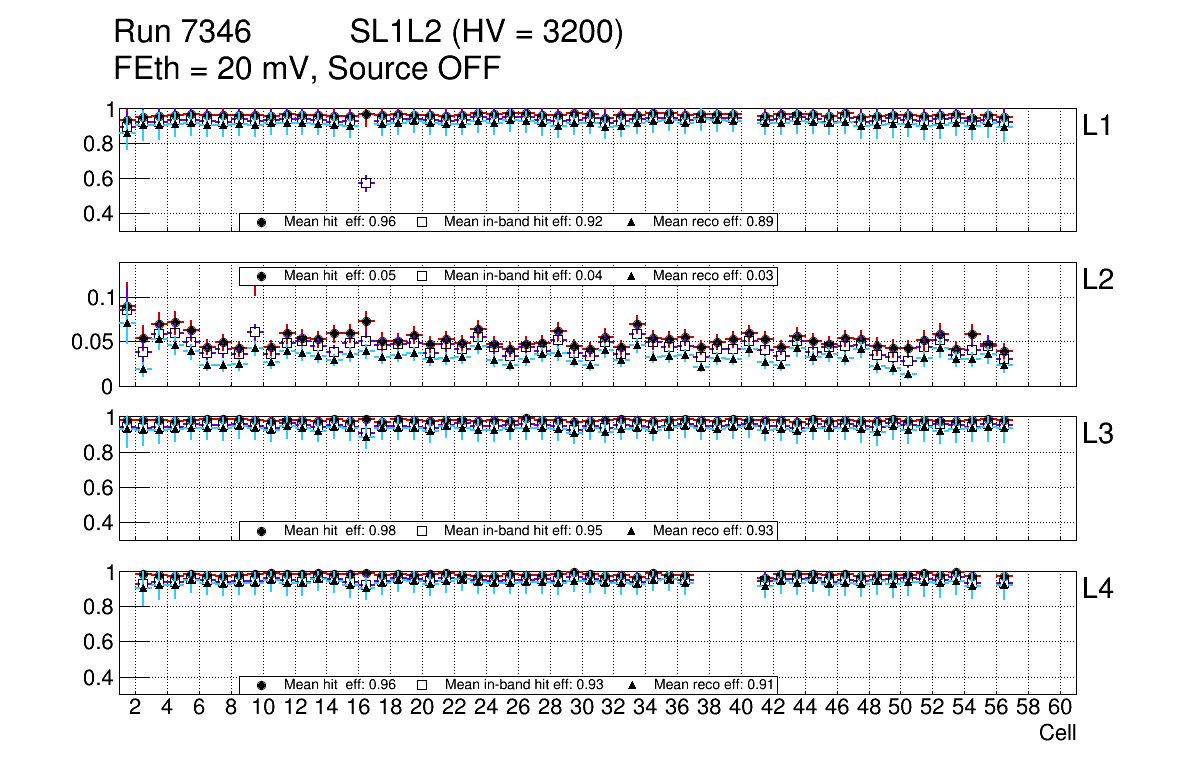
Task: Click the triangle marker in L2 legend
Action: coord(632,276)
